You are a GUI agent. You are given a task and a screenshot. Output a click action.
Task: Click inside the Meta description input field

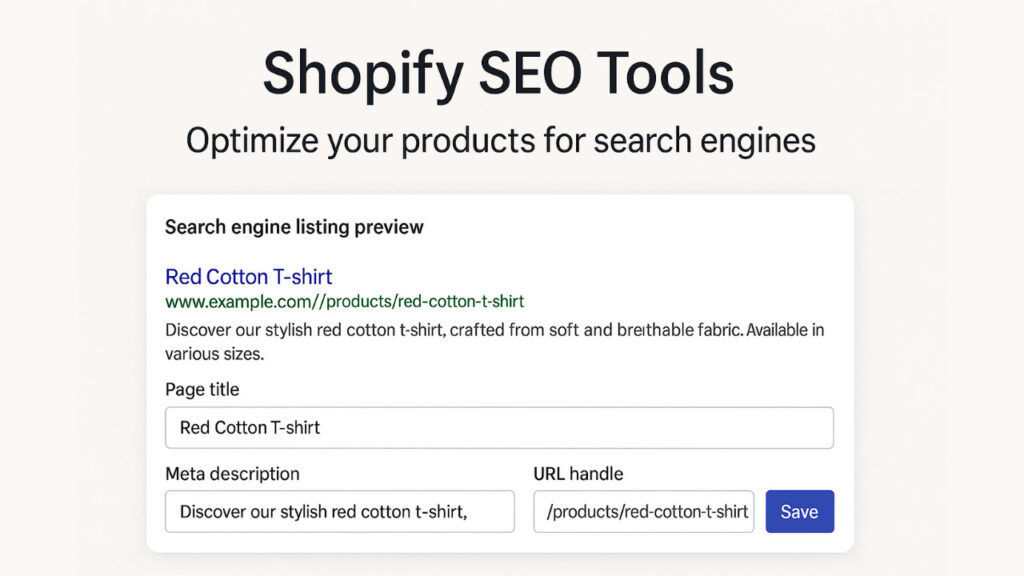pos(340,511)
